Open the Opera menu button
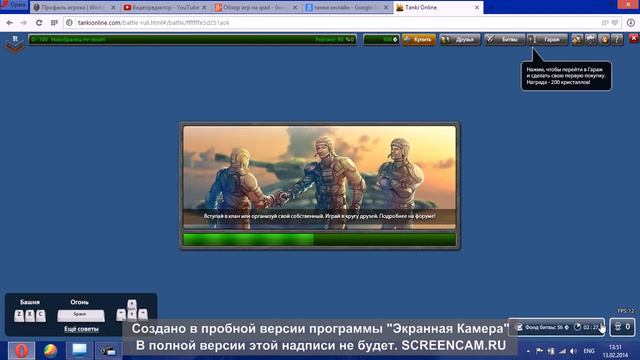Image resolution: width=640 pixels, height=360 pixels. coord(14,6)
